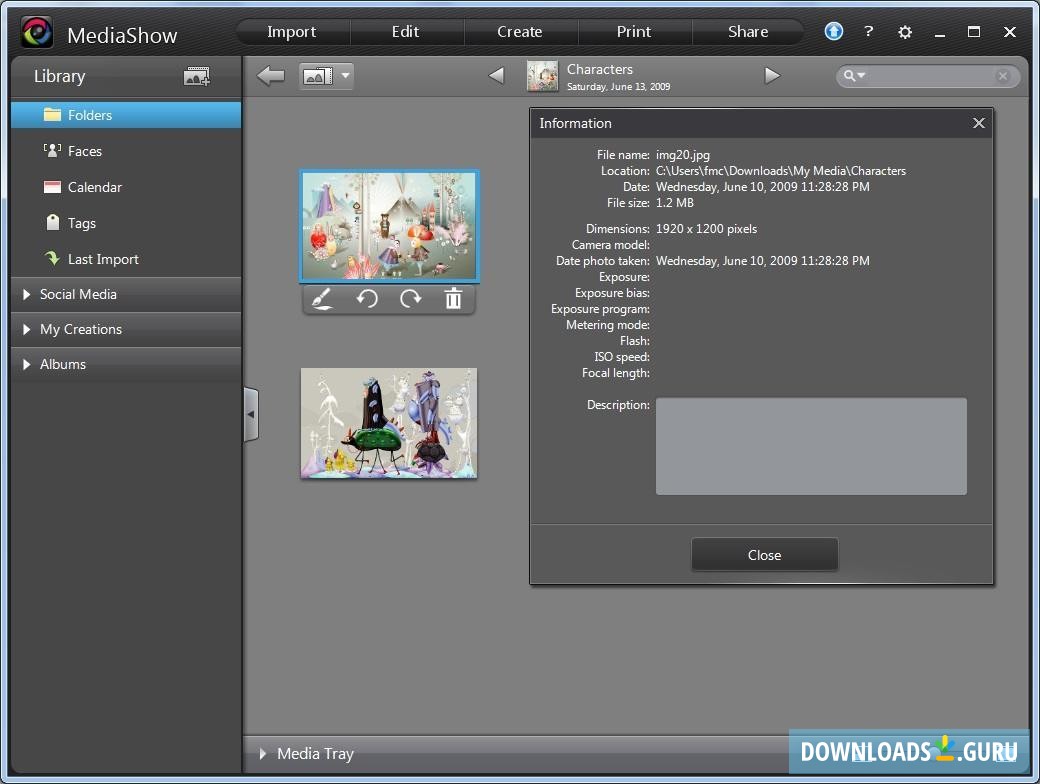Rotate the photo clockwise

coord(411,299)
